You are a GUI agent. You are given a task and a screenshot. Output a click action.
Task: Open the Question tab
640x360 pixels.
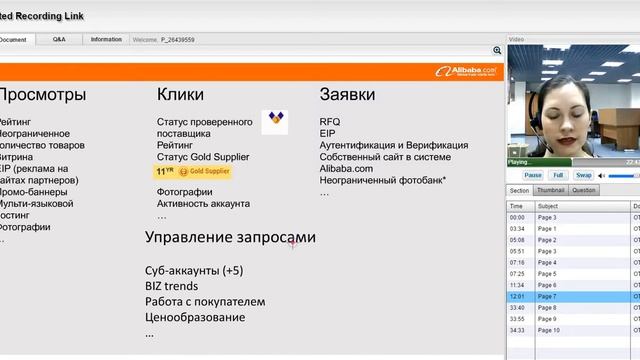pyautogui.click(x=584, y=190)
